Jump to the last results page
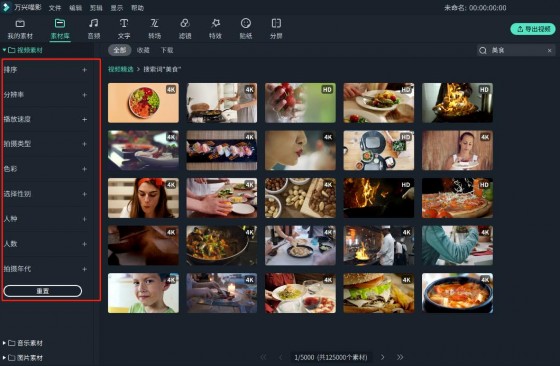 400,357
